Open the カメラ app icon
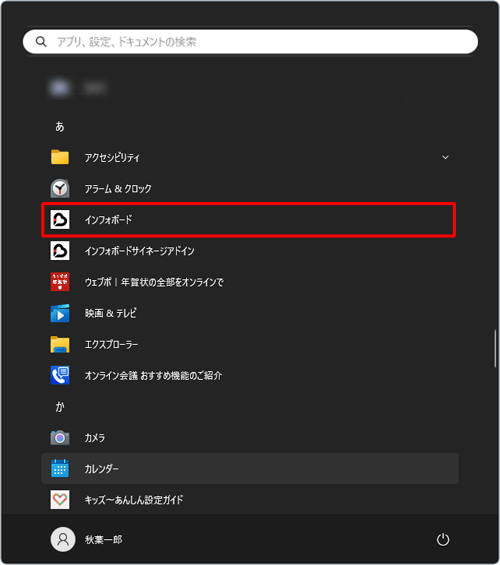Image resolution: width=500 pixels, height=565 pixels. click(60, 437)
